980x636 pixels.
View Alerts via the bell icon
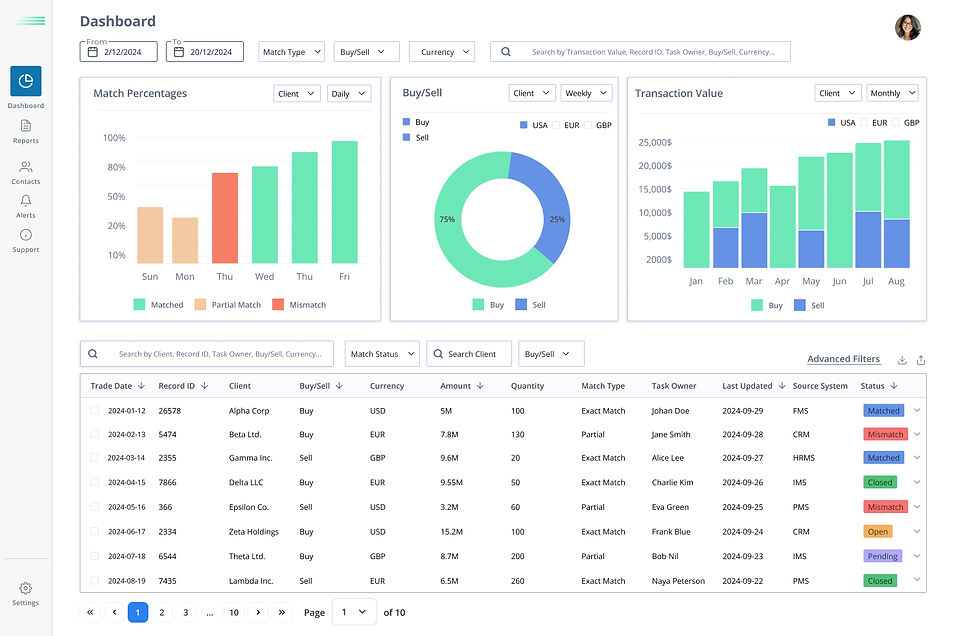[x=25, y=203]
